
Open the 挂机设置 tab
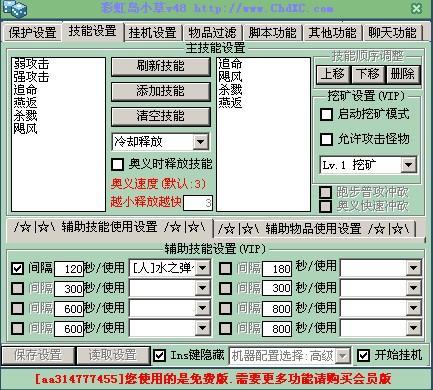153,33
